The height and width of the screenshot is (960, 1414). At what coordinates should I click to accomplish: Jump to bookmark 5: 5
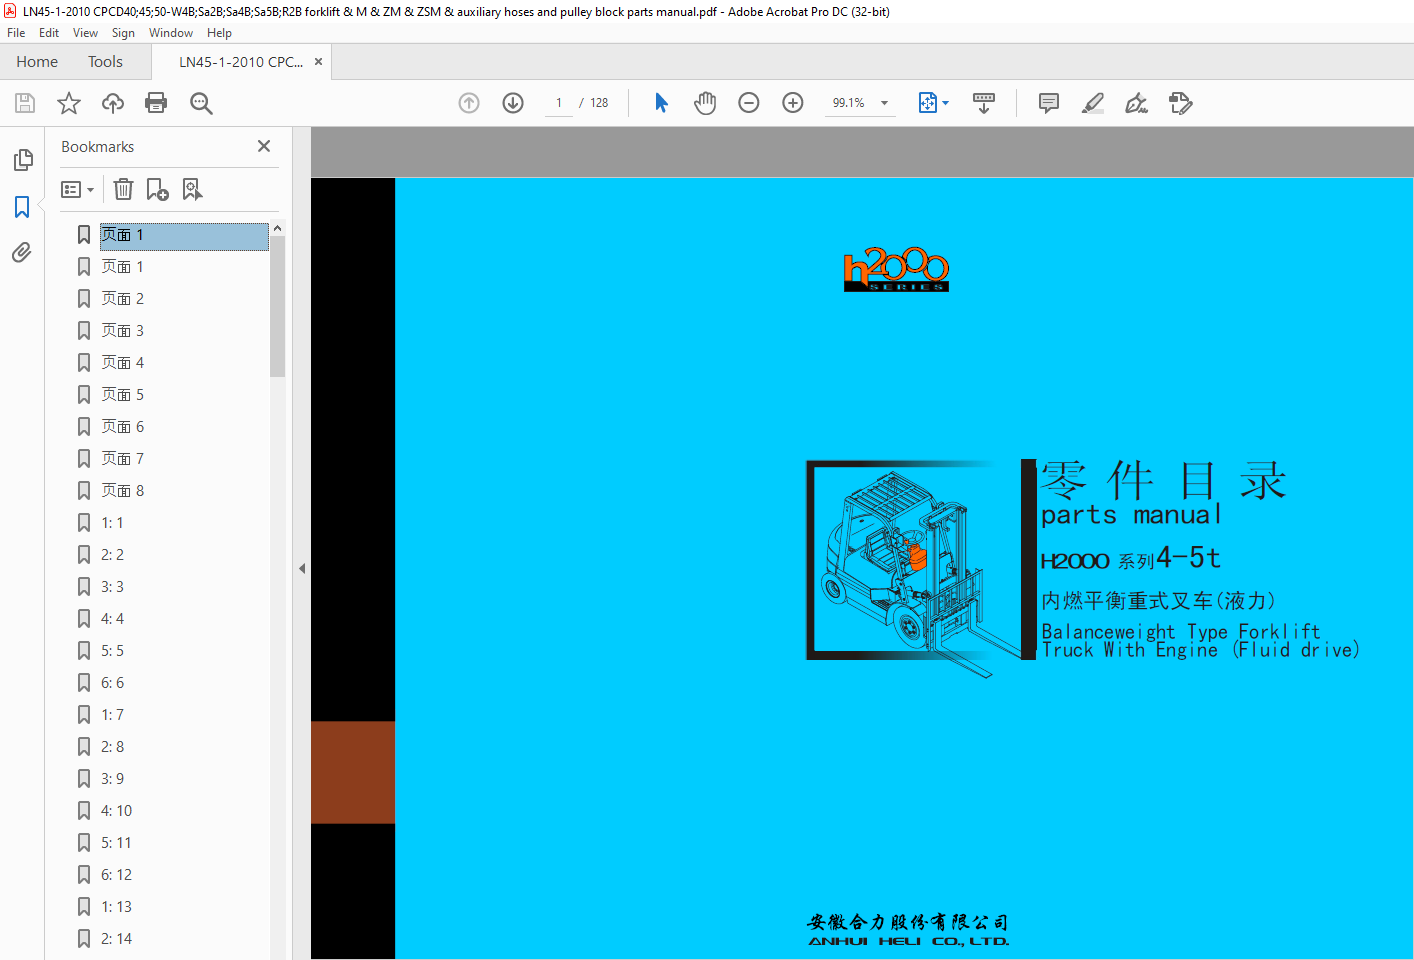[x=112, y=651]
